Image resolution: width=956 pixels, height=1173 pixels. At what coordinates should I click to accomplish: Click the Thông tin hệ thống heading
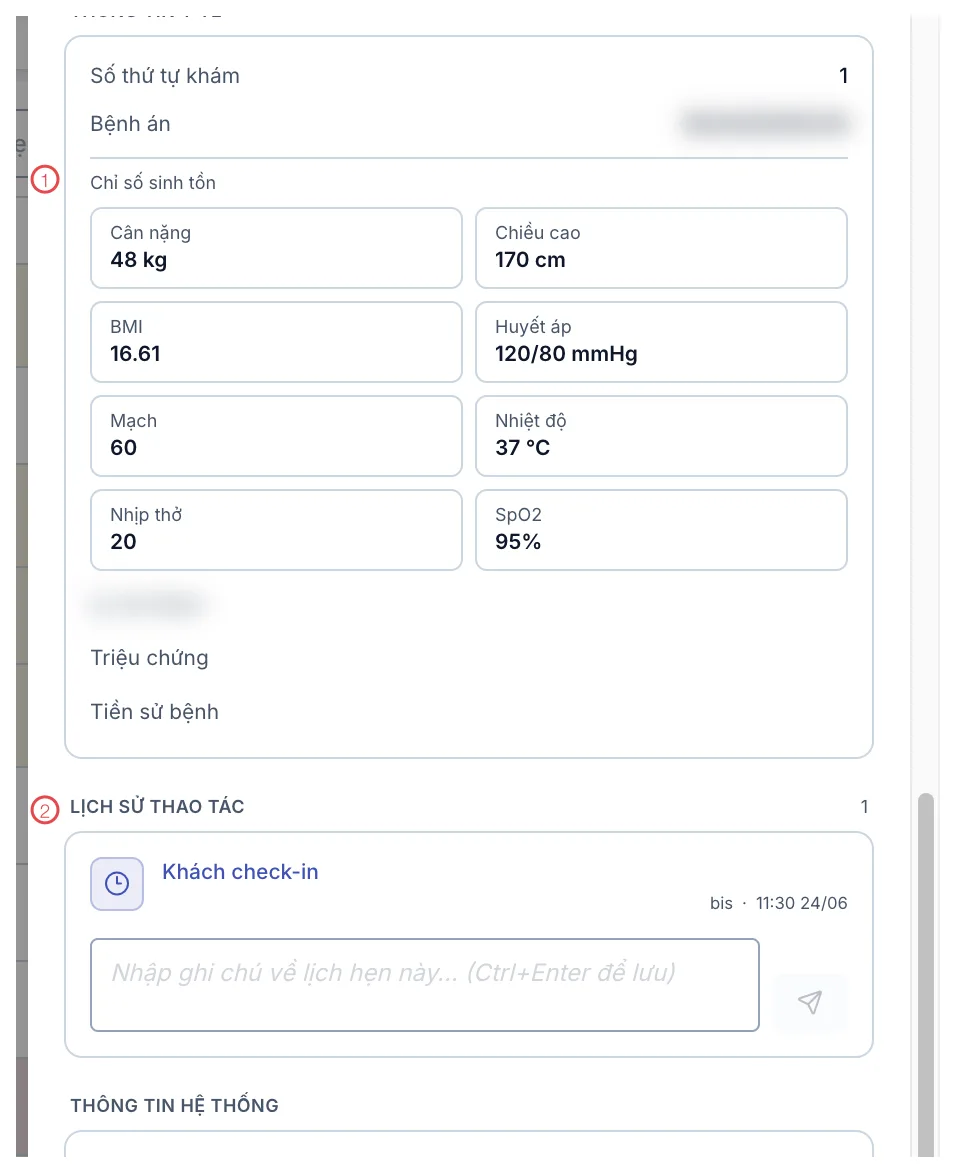[x=174, y=1106]
